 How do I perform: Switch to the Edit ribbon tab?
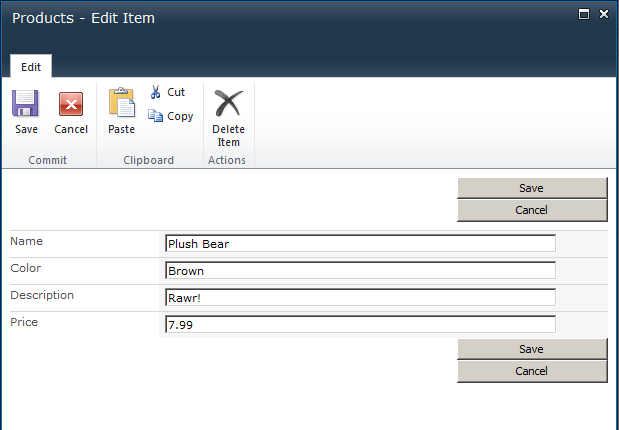(31, 66)
